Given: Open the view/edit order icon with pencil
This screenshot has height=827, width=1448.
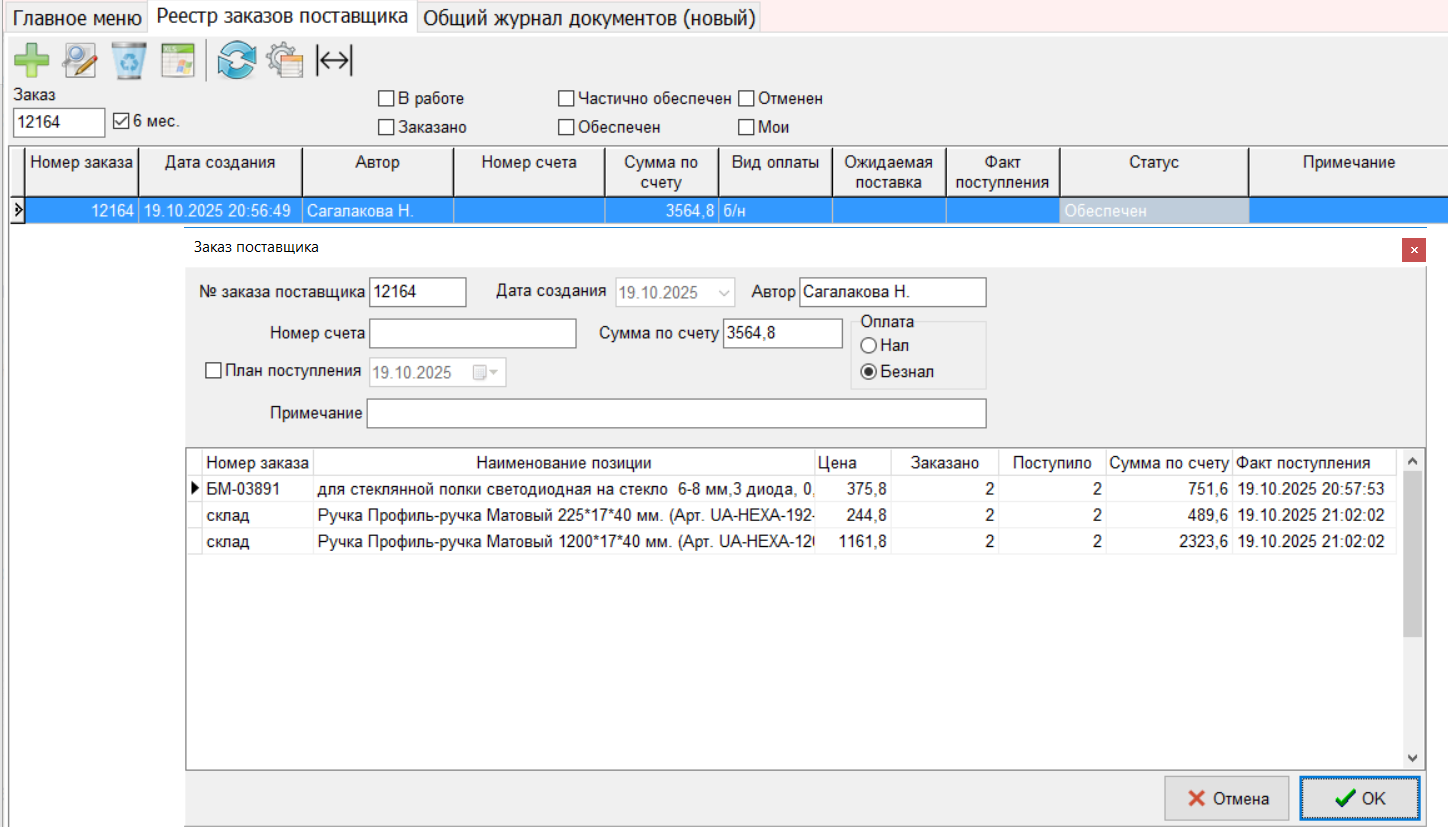Looking at the screenshot, I should click(80, 60).
